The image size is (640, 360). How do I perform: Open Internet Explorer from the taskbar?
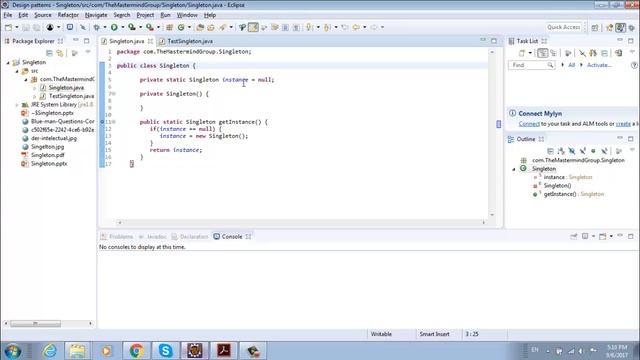tap(50, 351)
